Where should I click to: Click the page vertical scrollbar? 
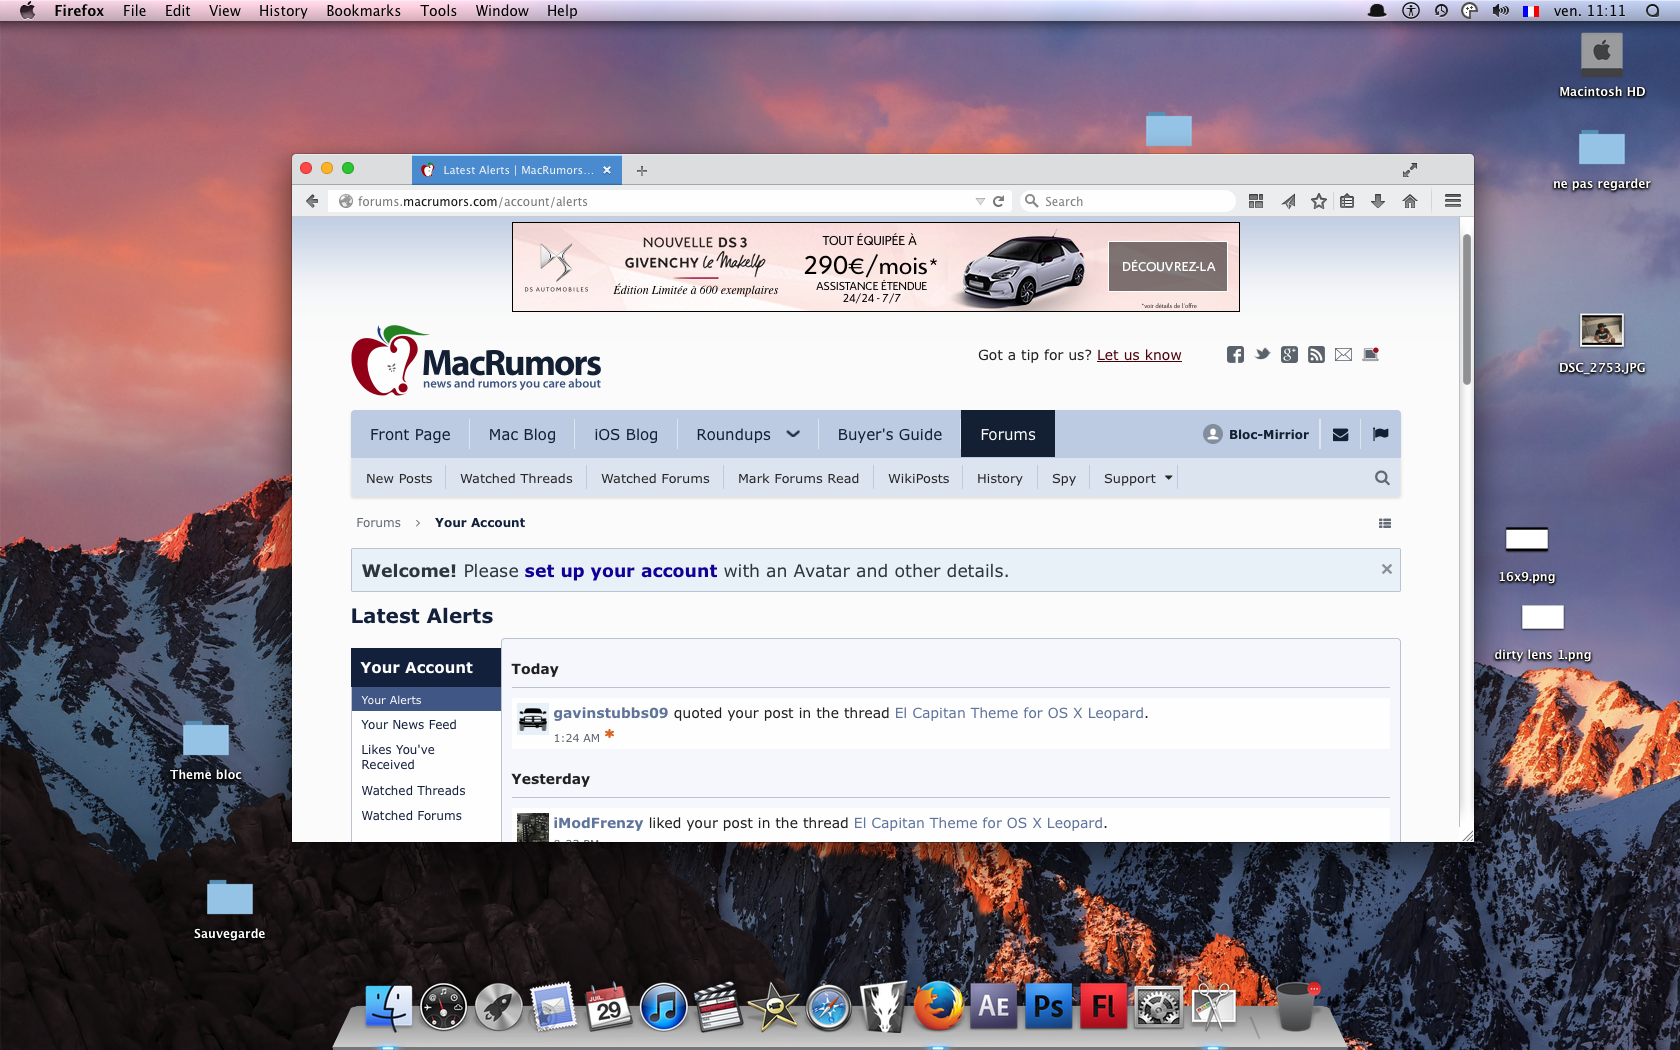[x=1467, y=309]
